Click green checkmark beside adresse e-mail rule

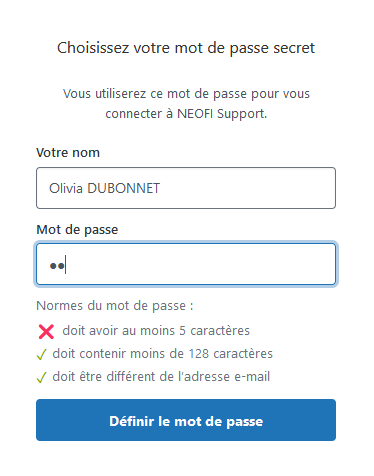(x=42, y=377)
